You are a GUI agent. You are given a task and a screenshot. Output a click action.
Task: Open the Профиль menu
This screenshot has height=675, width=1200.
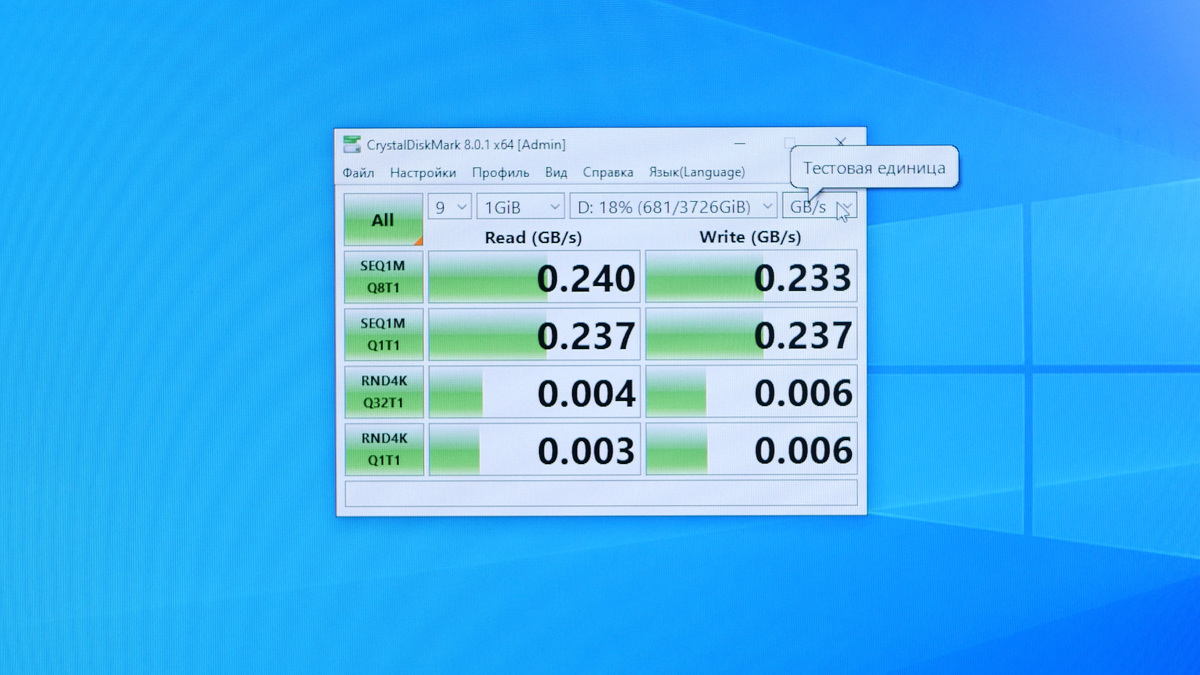500,172
